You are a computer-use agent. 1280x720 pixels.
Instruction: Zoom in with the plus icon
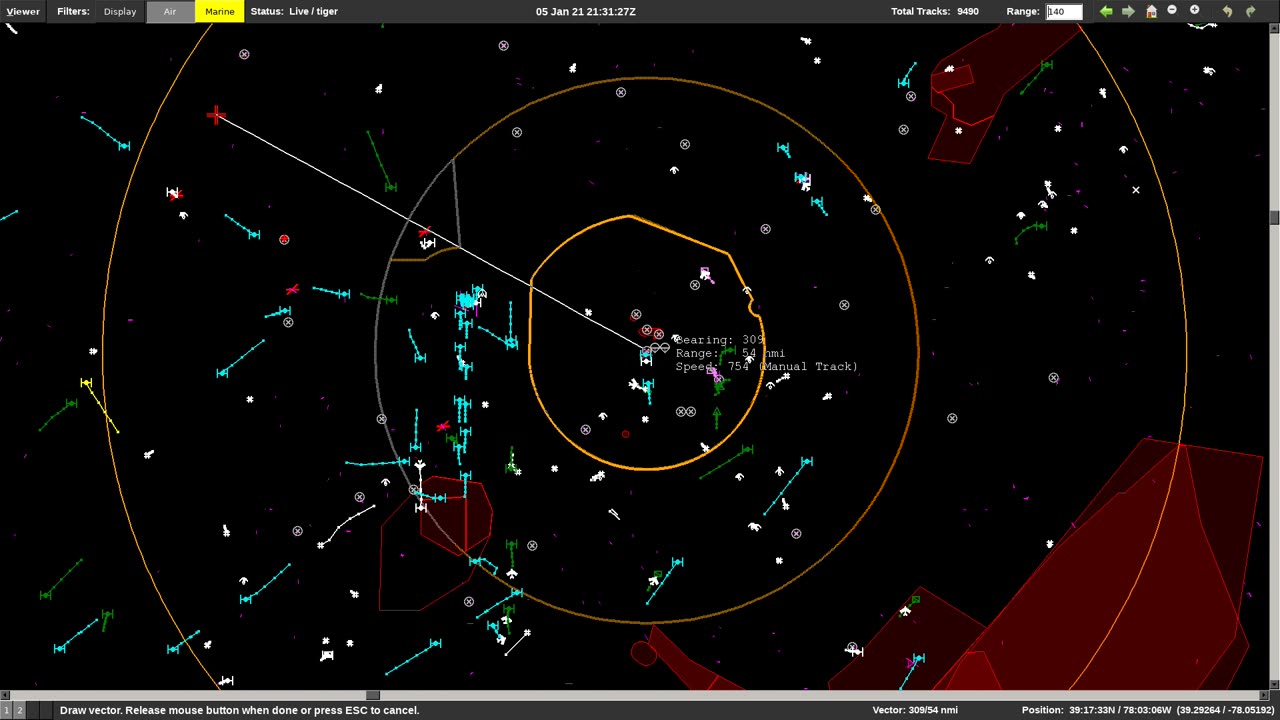[x=1194, y=11]
